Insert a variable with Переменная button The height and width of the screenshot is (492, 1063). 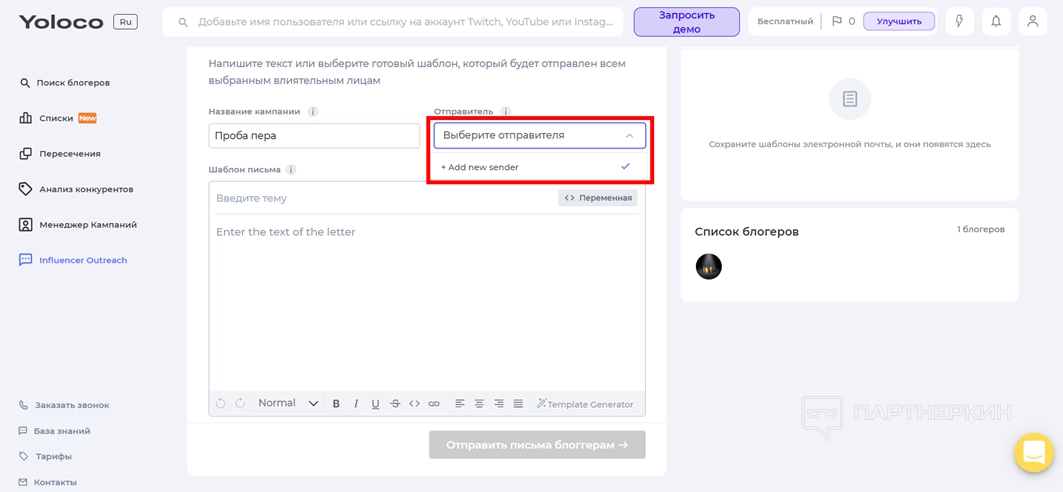pyautogui.click(x=598, y=198)
